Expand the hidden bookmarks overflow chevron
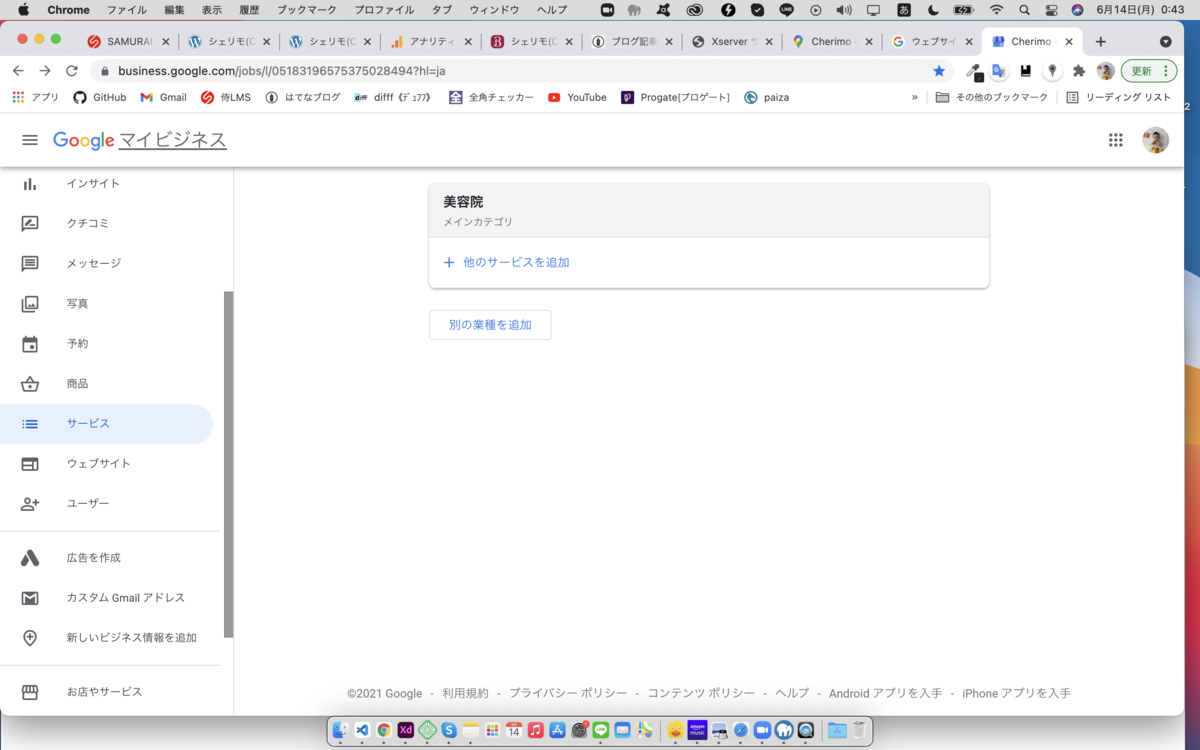1200x750 pixels. [913, 97]
